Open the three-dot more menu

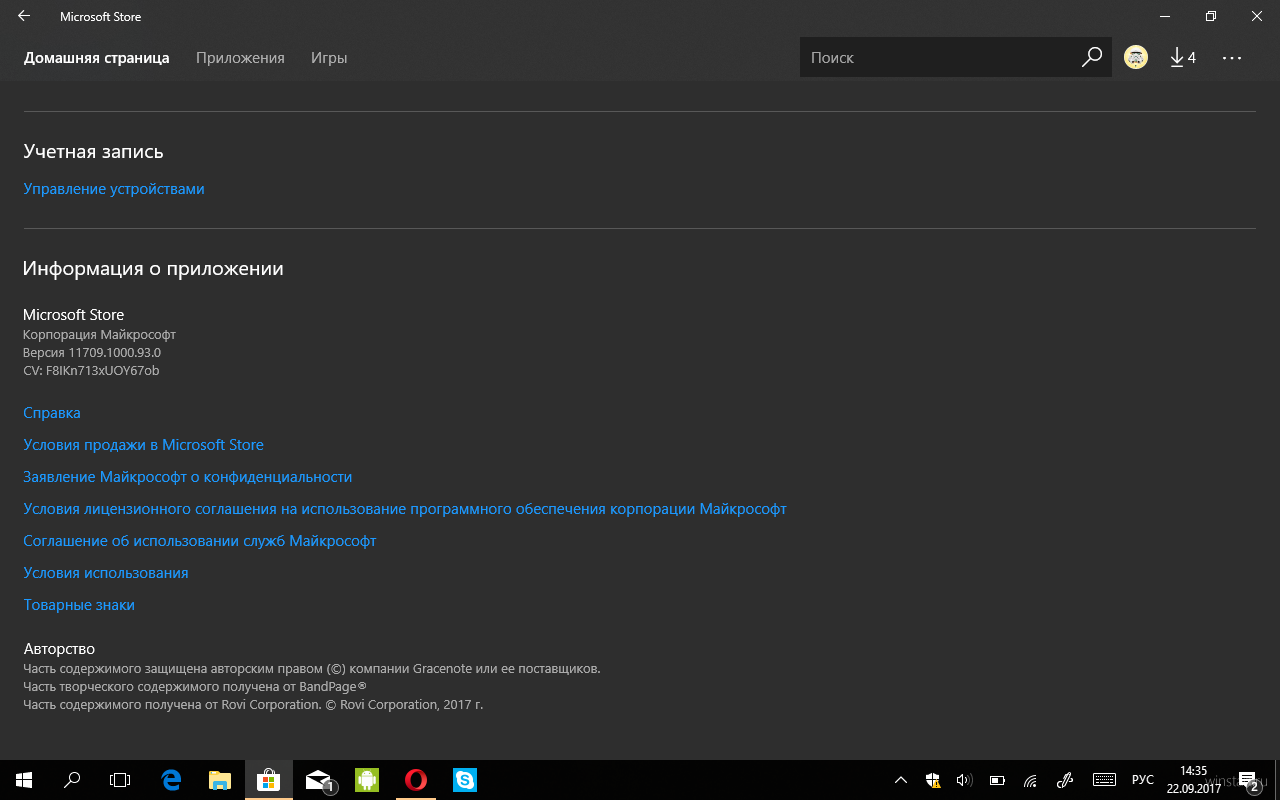(1232, 58)
